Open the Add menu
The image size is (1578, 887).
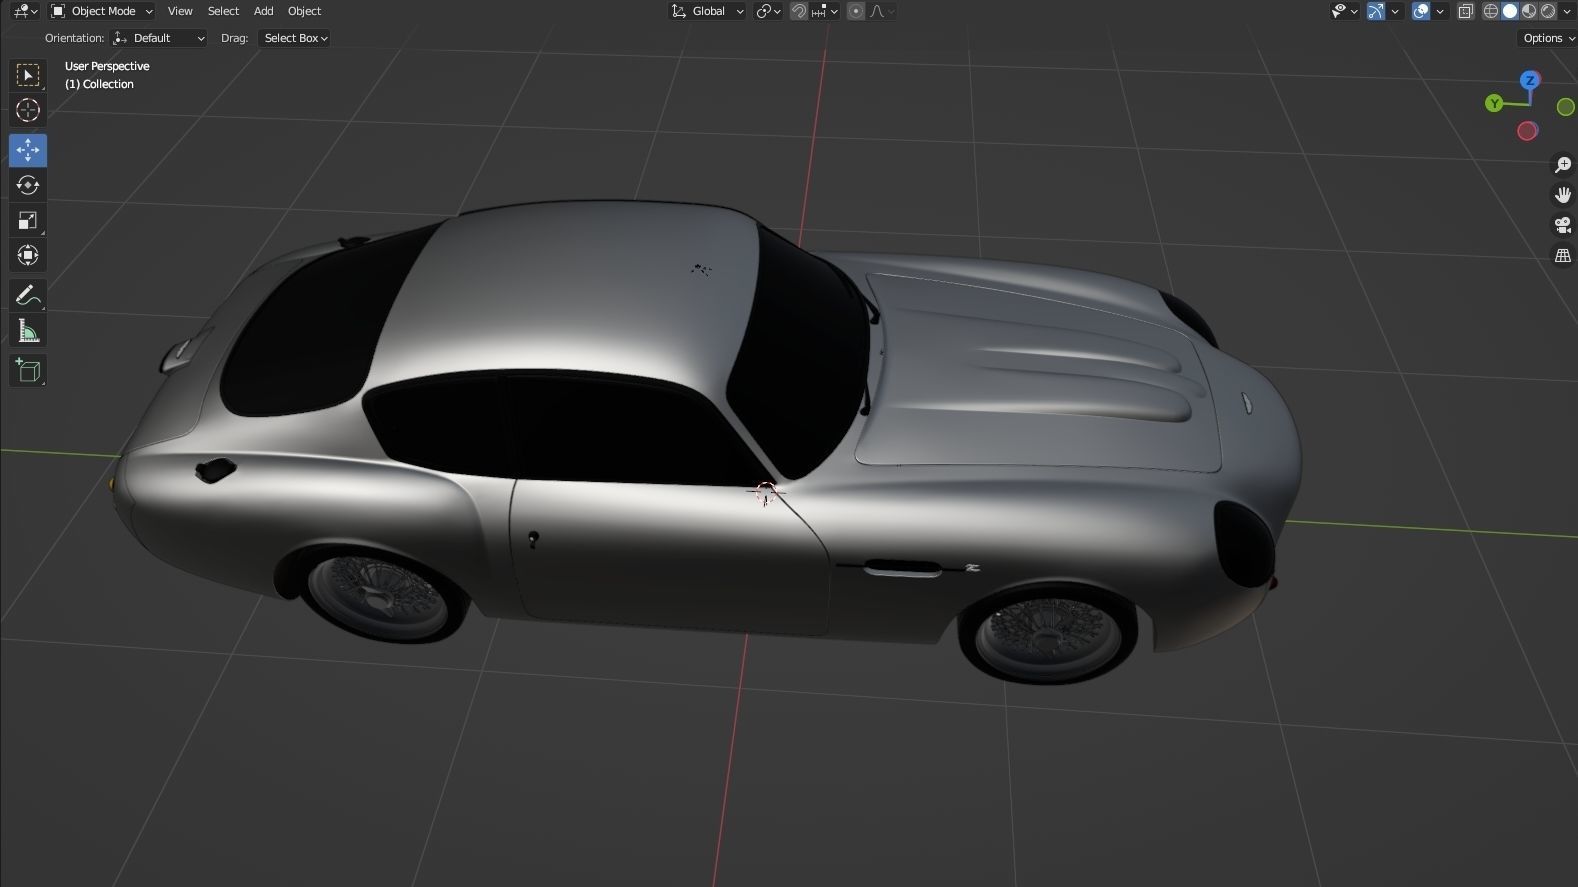[x=263, y=11]
